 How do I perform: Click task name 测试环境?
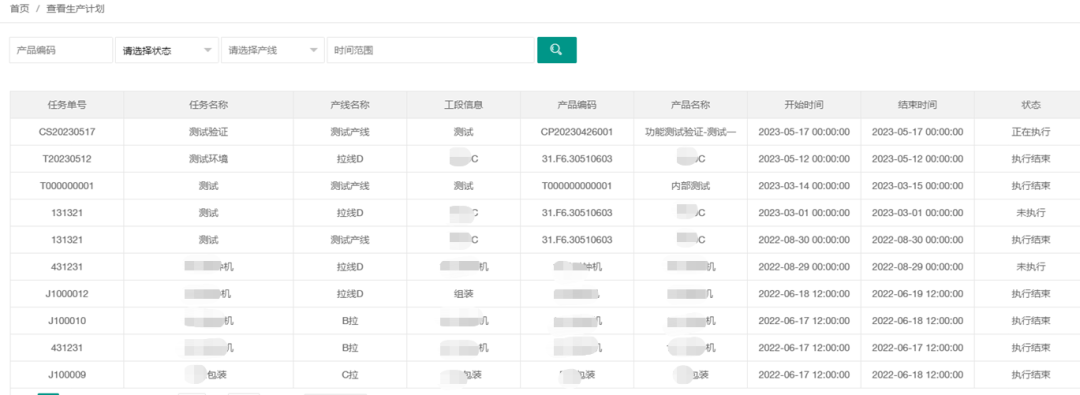click(208, 159)
